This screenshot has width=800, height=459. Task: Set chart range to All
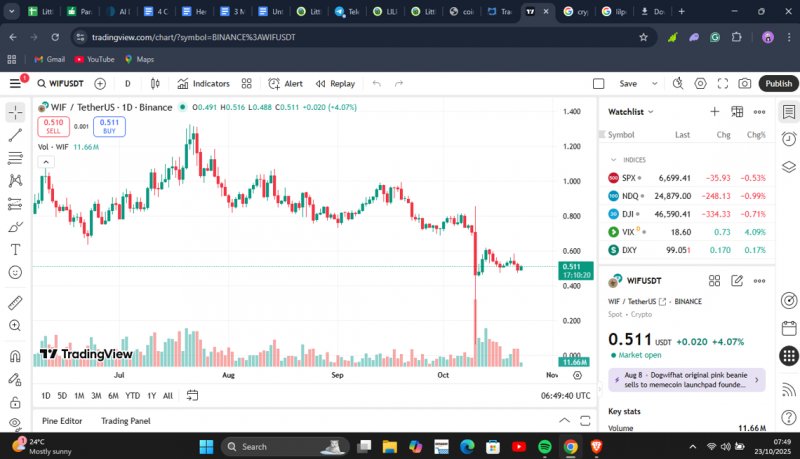click(x=168, y=396)
